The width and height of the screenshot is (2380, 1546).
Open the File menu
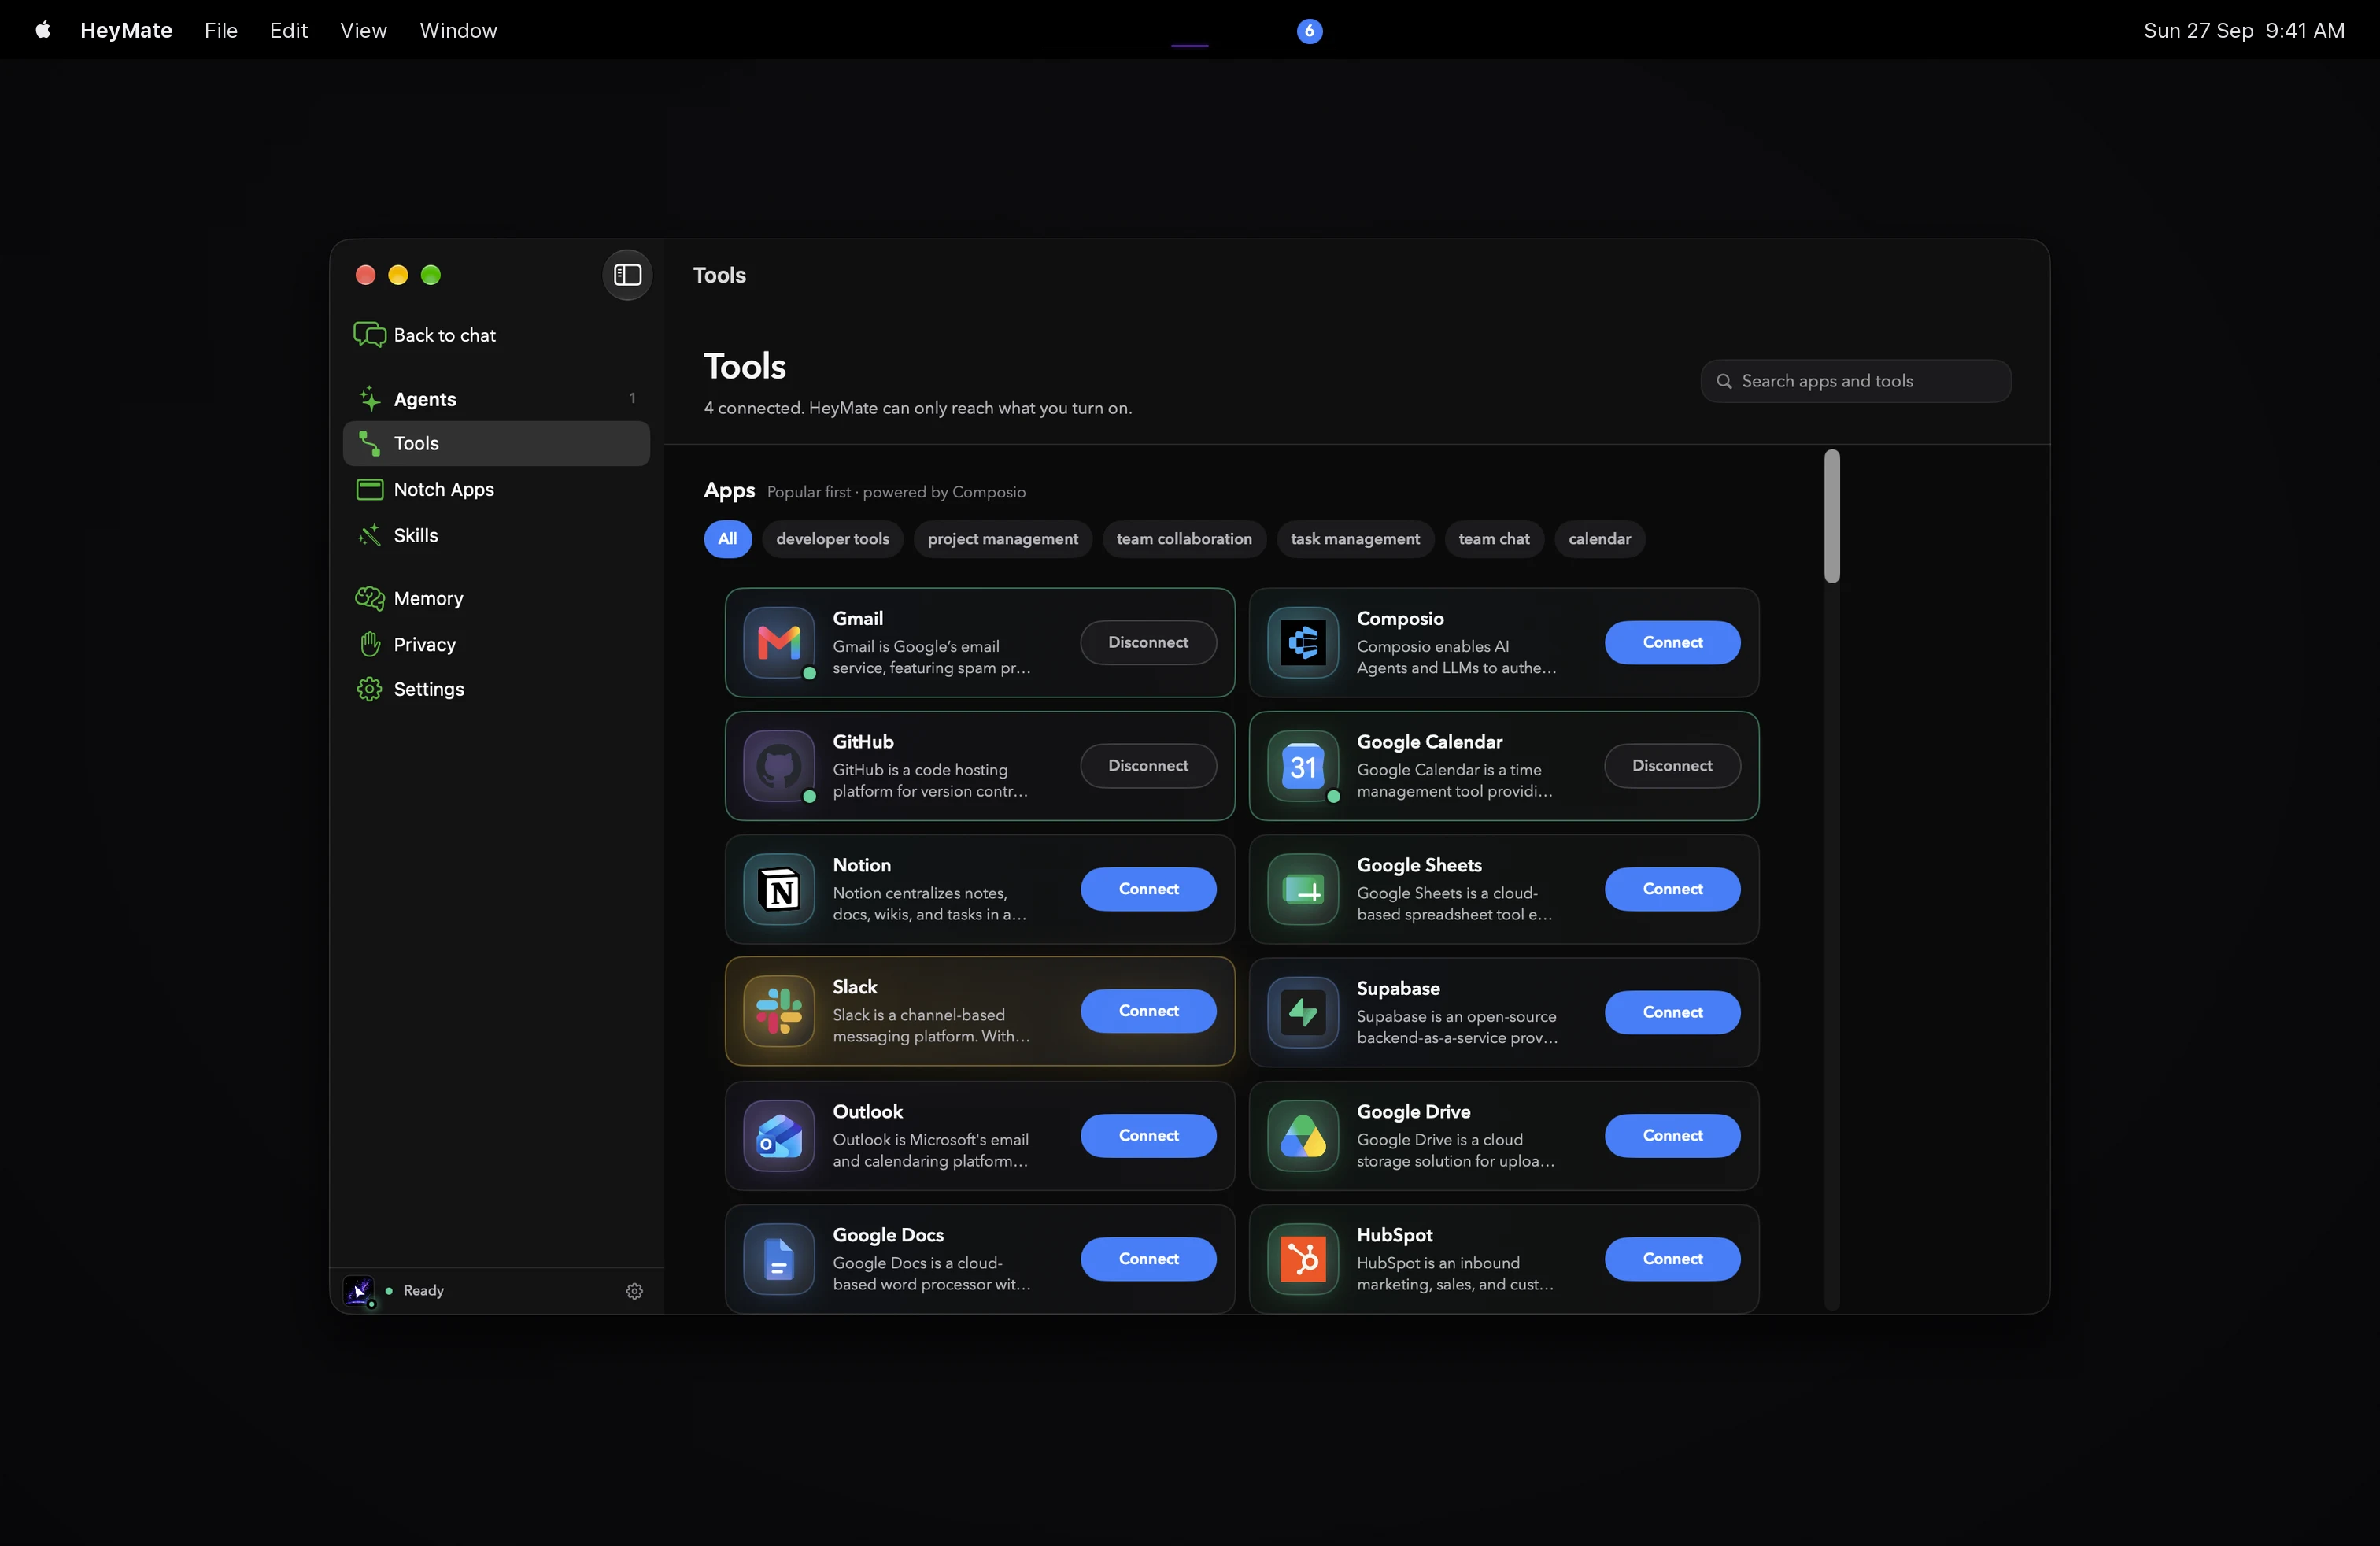click(x=221, y=30)
